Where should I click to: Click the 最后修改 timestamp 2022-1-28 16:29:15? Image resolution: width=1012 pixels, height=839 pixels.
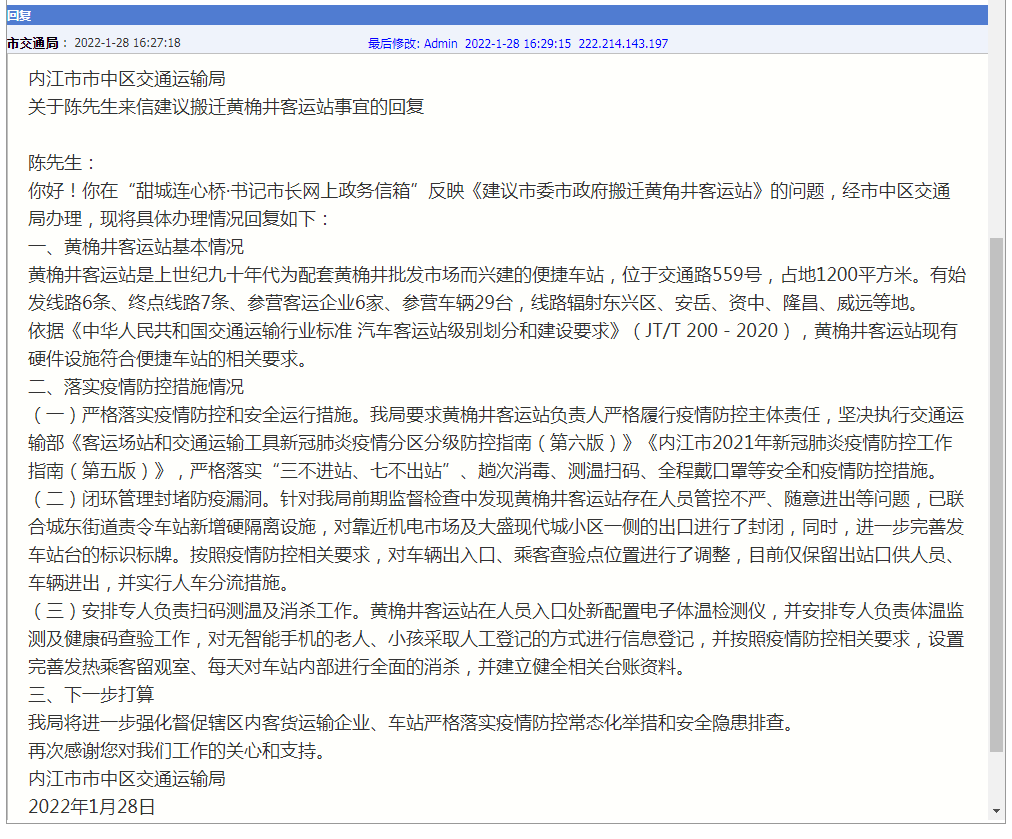[517, 43]
